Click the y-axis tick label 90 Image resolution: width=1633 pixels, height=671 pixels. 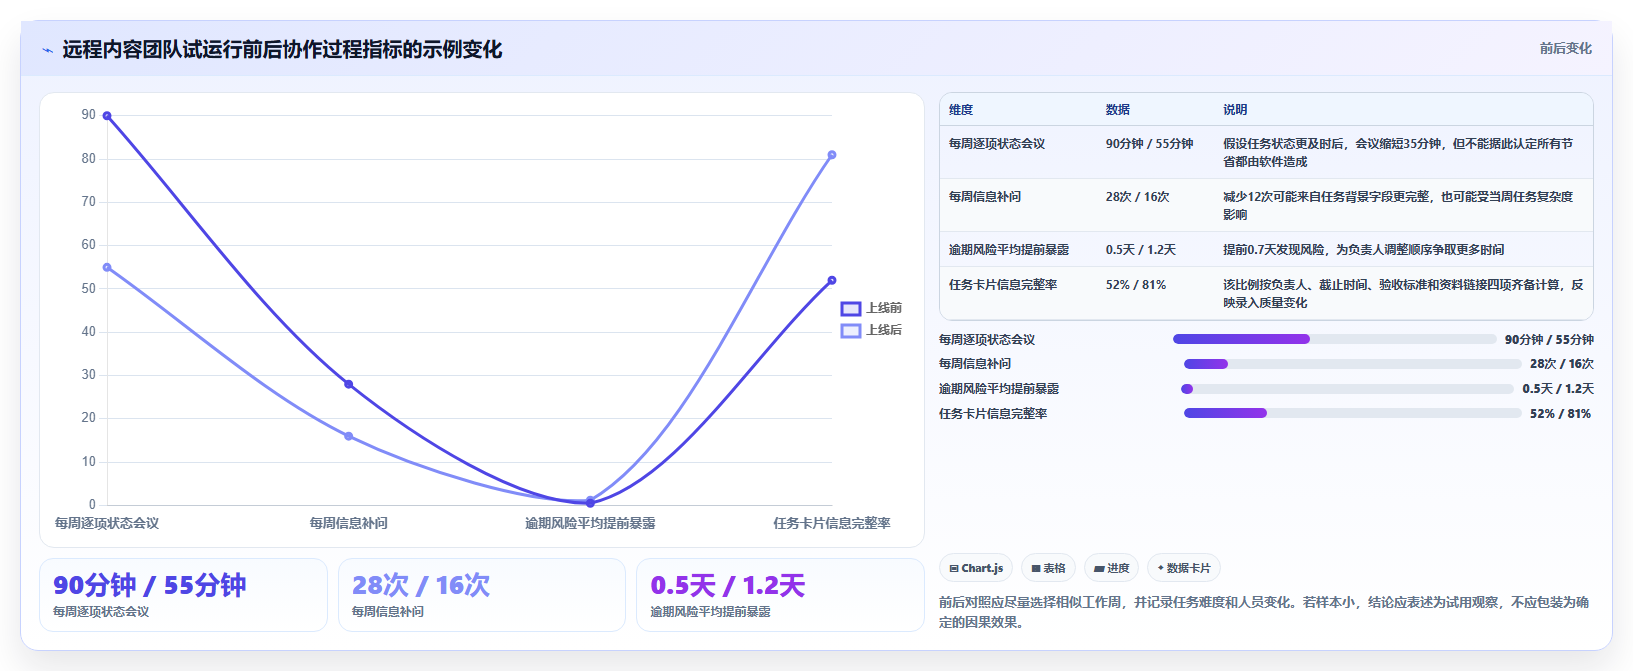click(89, 115)
